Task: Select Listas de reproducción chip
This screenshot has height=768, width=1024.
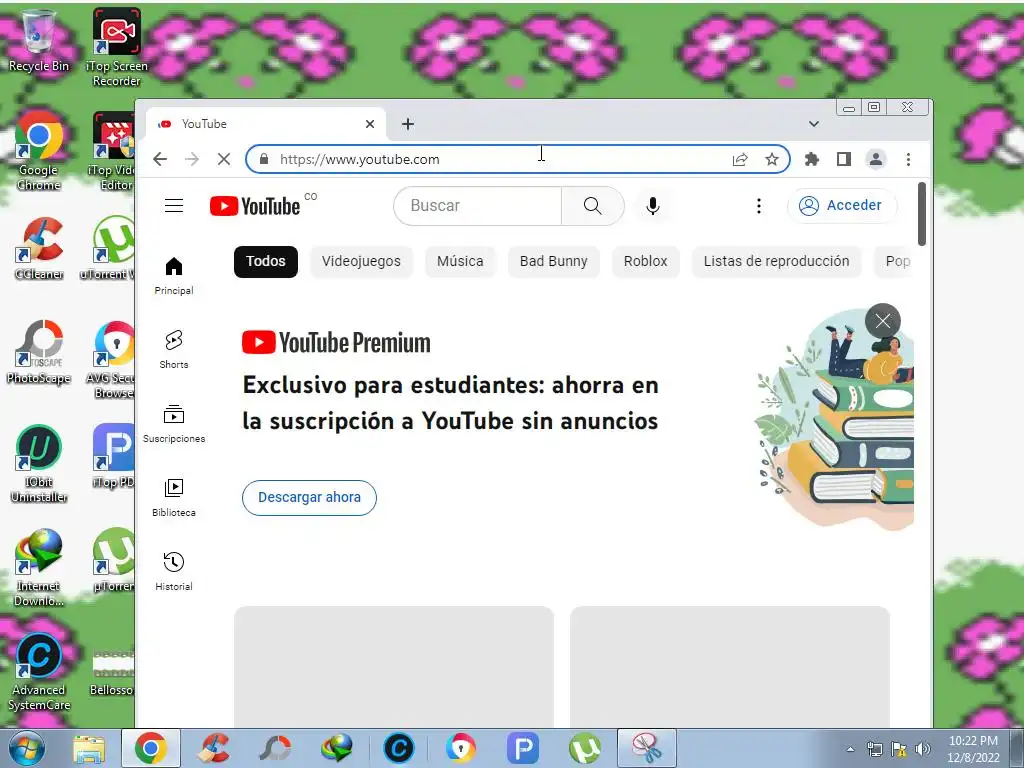Action: (776, 261)
